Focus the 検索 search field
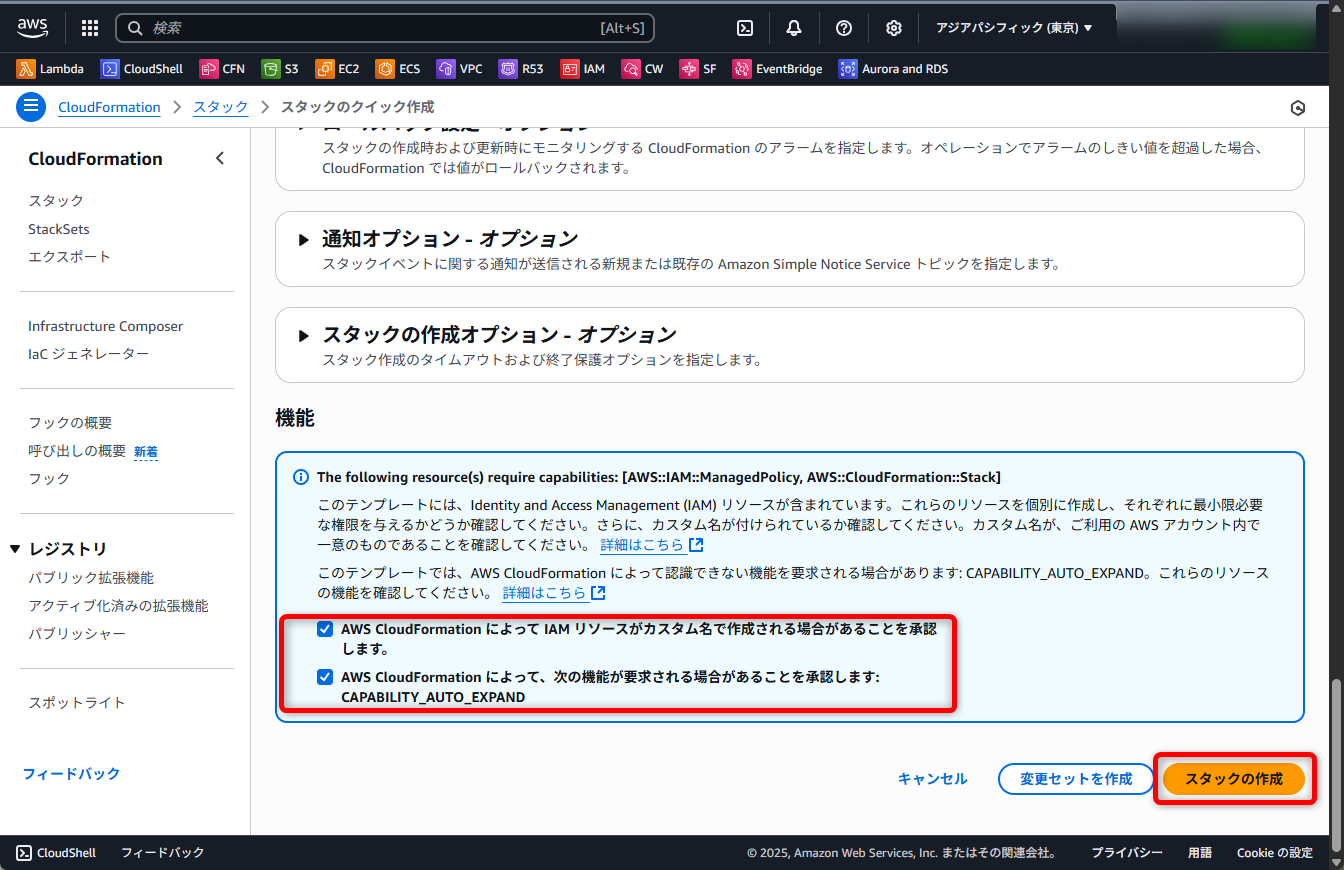The image size is (1344, 870). [385, 28]
